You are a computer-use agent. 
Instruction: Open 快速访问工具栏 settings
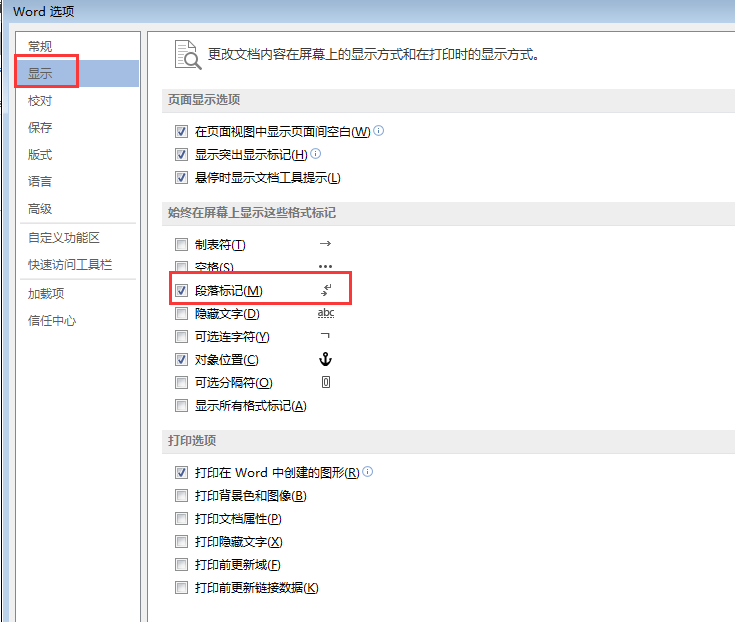click(x=70, y=265)
